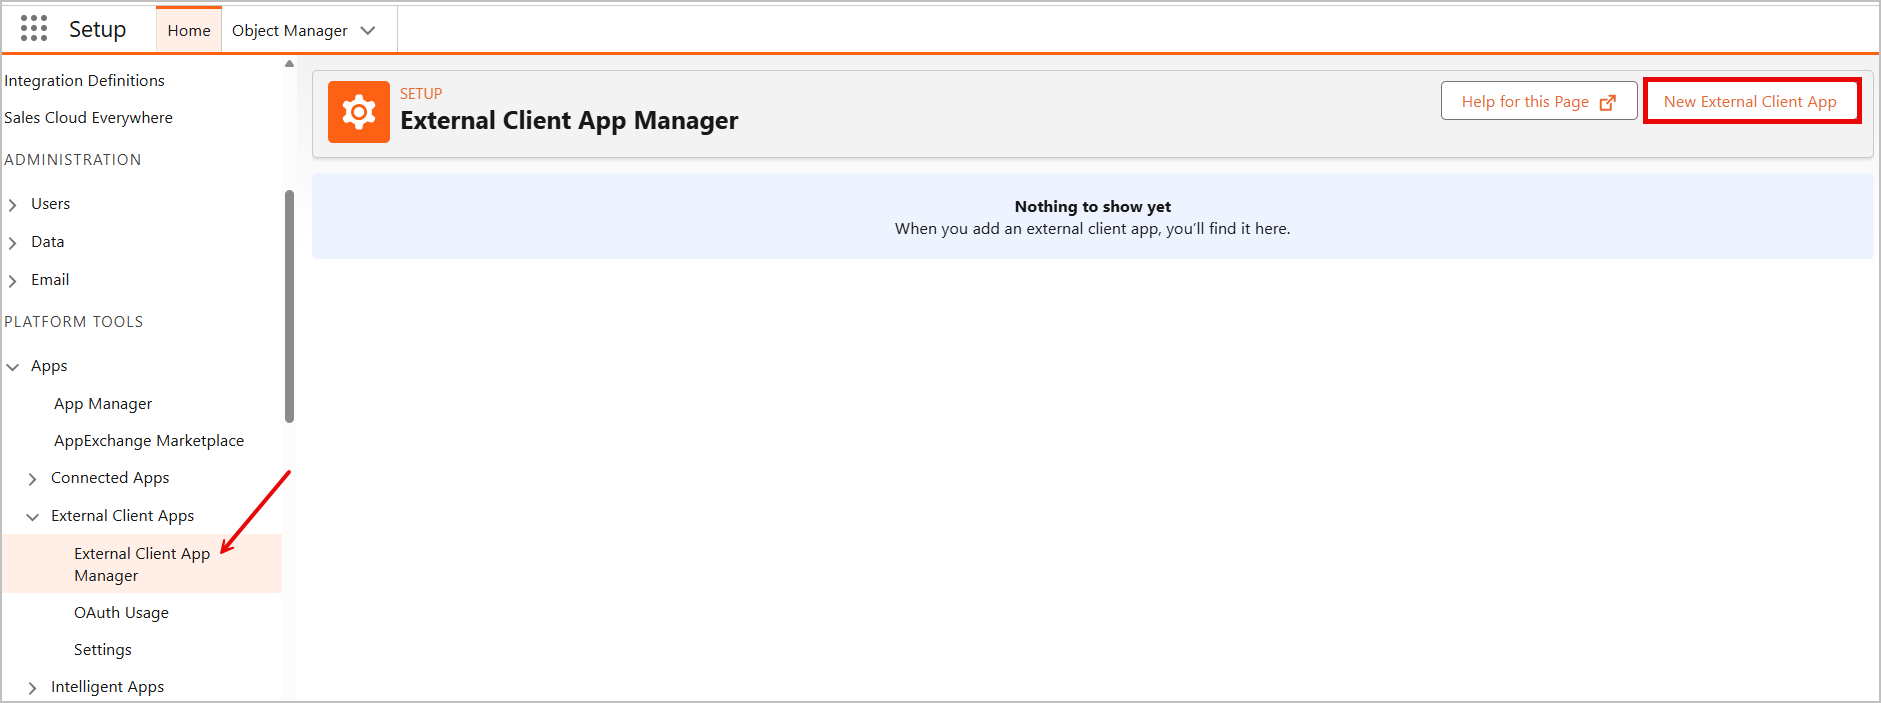Expand the Users section

tap(13, 205)
